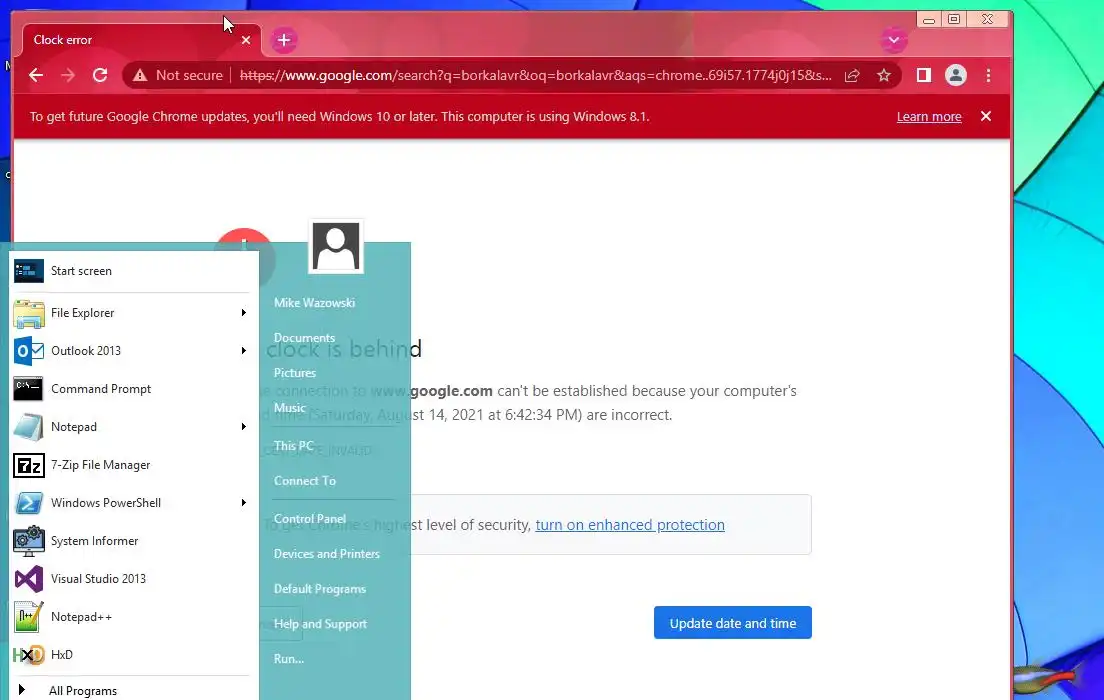Open the tab search dropdown arrow

(893, 40)
